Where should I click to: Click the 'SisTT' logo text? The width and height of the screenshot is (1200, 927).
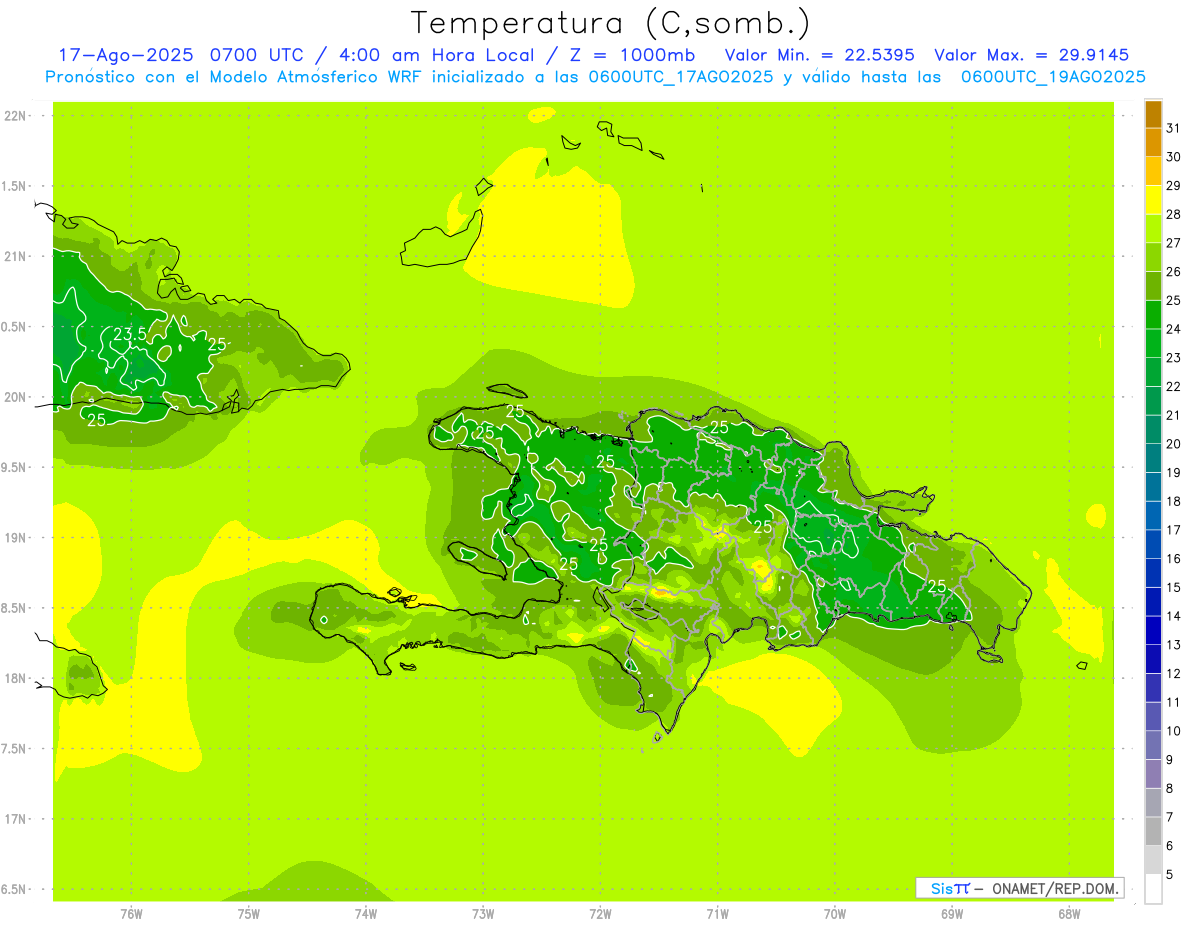click(950, 888)
